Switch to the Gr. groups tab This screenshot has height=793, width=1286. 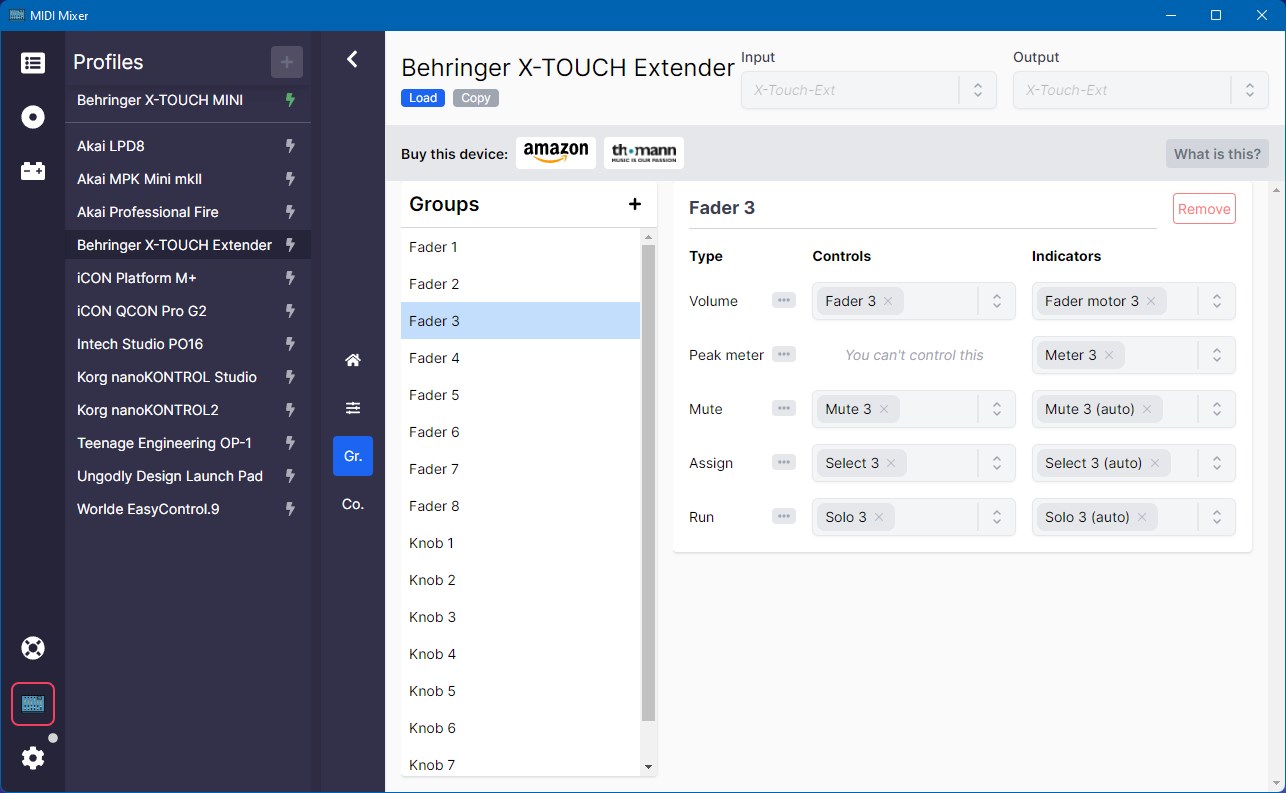tap(353, 456)
